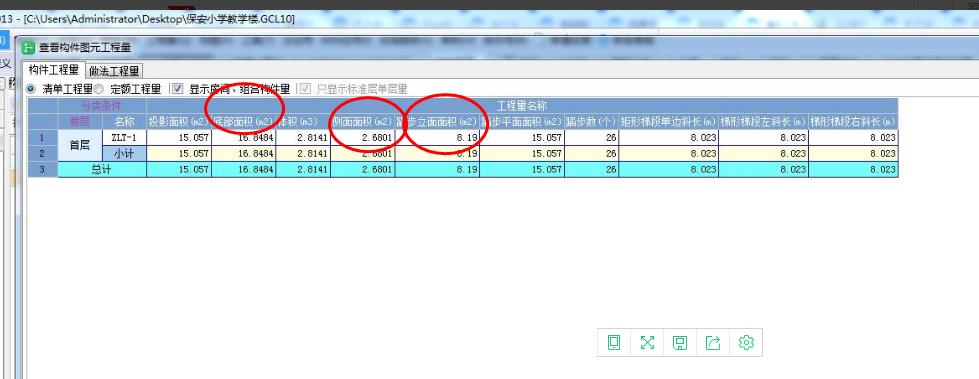Click the floppy disk save icon

680,342
